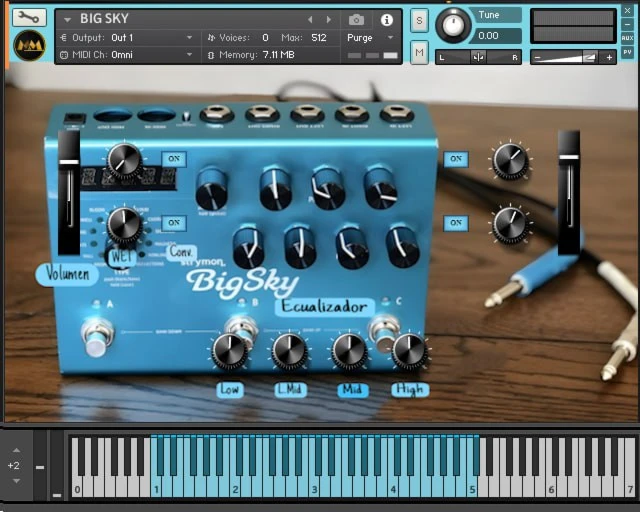Open the wrench instrument edit mode
640x512 pixels.
29,17
